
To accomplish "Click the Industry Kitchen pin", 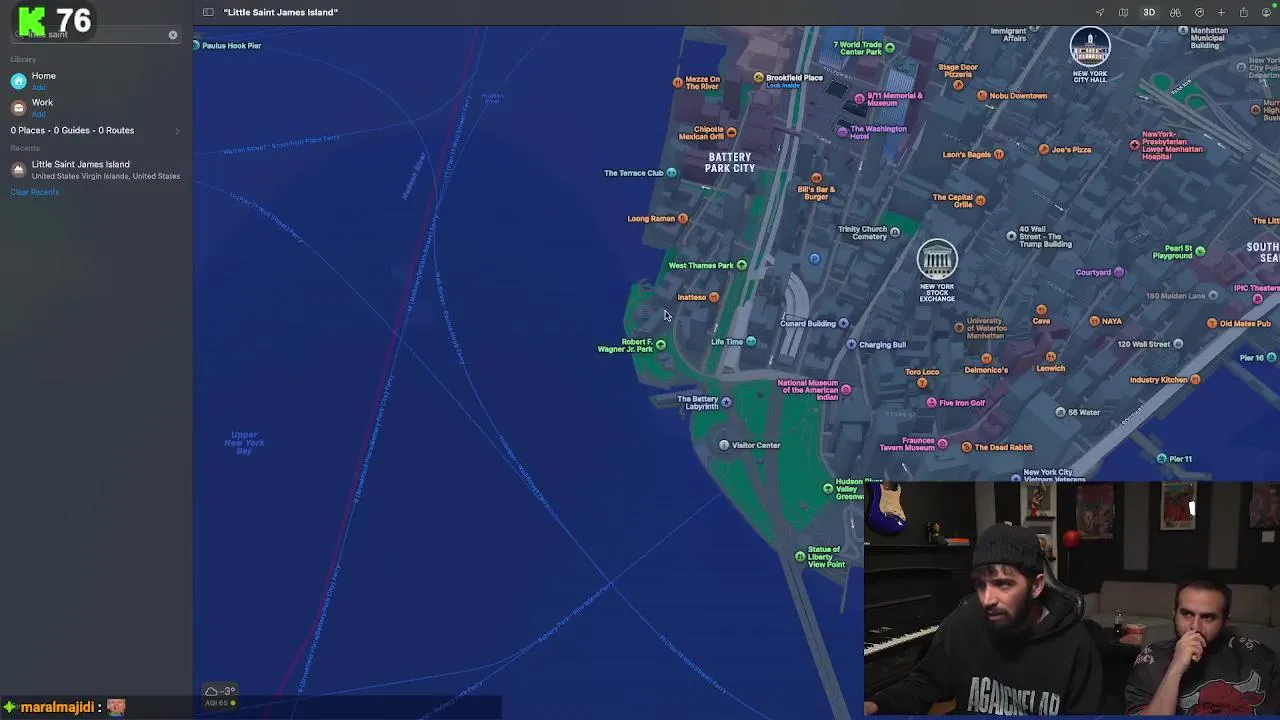I will 1195,380.
